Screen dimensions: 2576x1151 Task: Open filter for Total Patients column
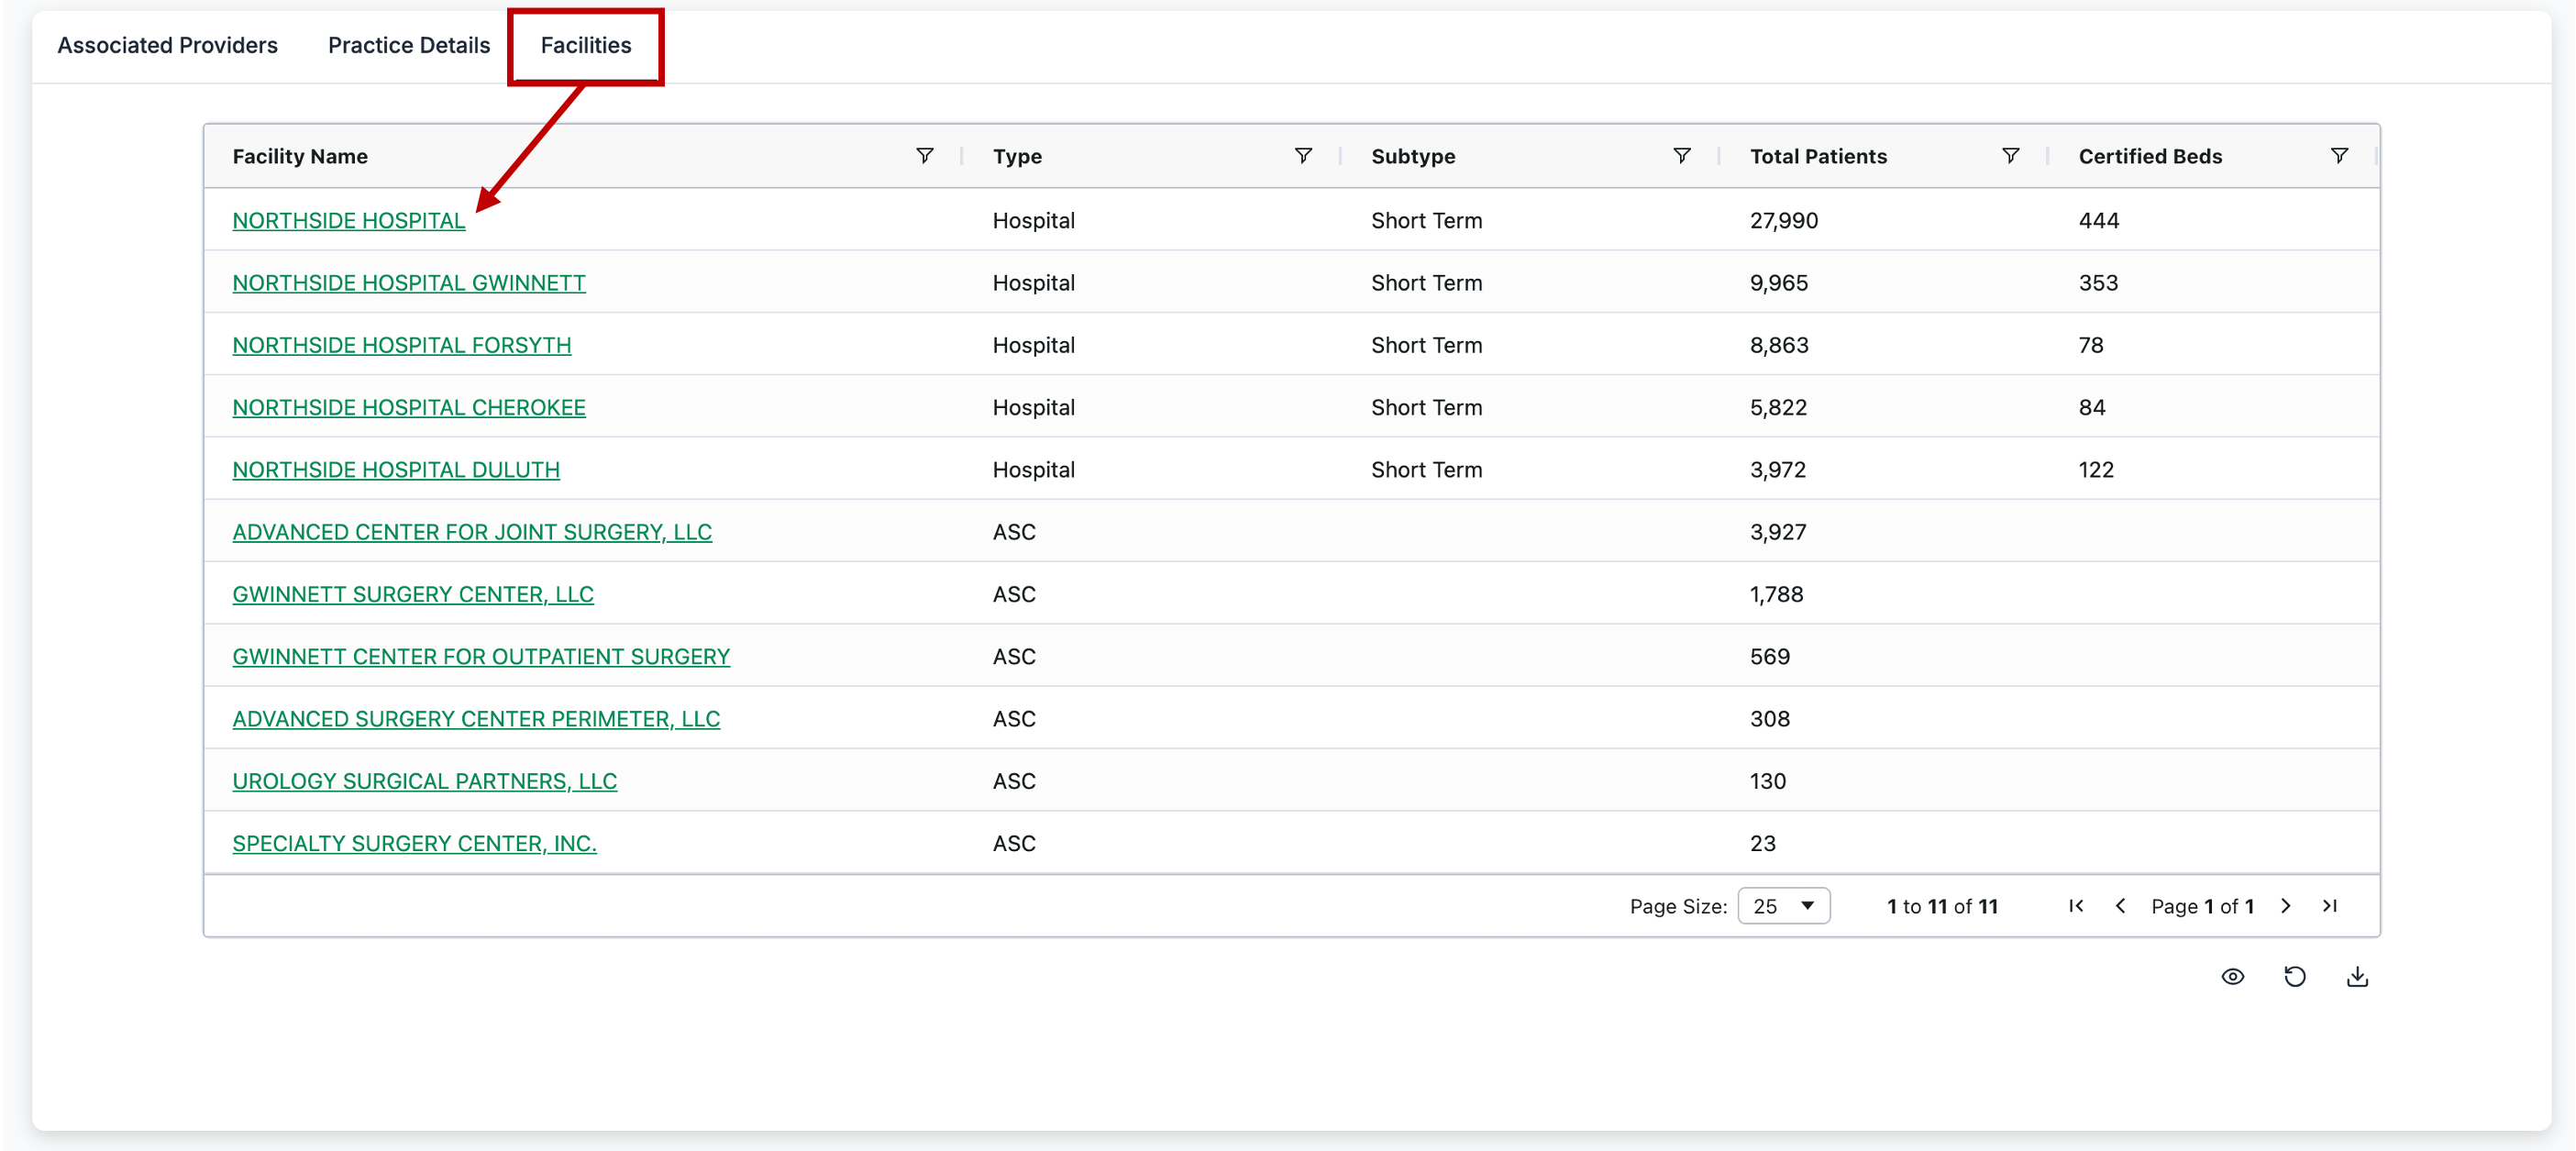[x=2009, y=156]
